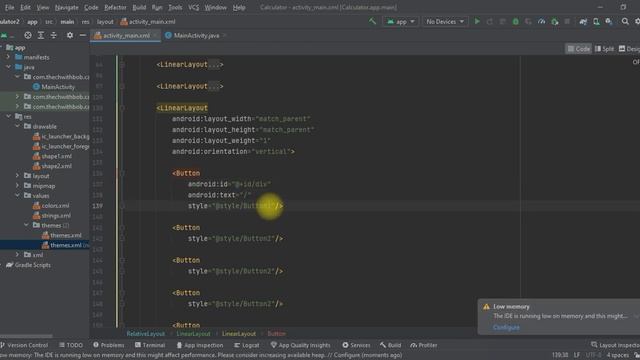
Task: Open the Services tool window
Action: pos(356,345)
